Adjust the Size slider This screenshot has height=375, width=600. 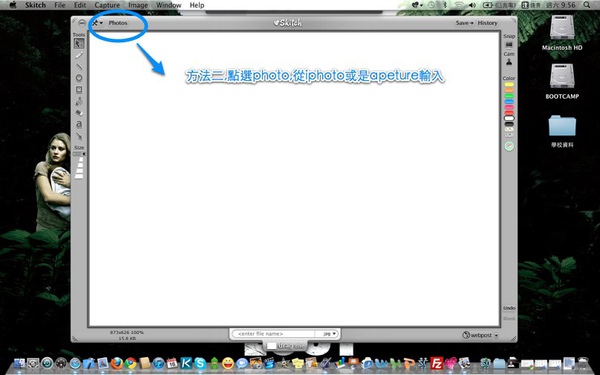coord(79,154)
